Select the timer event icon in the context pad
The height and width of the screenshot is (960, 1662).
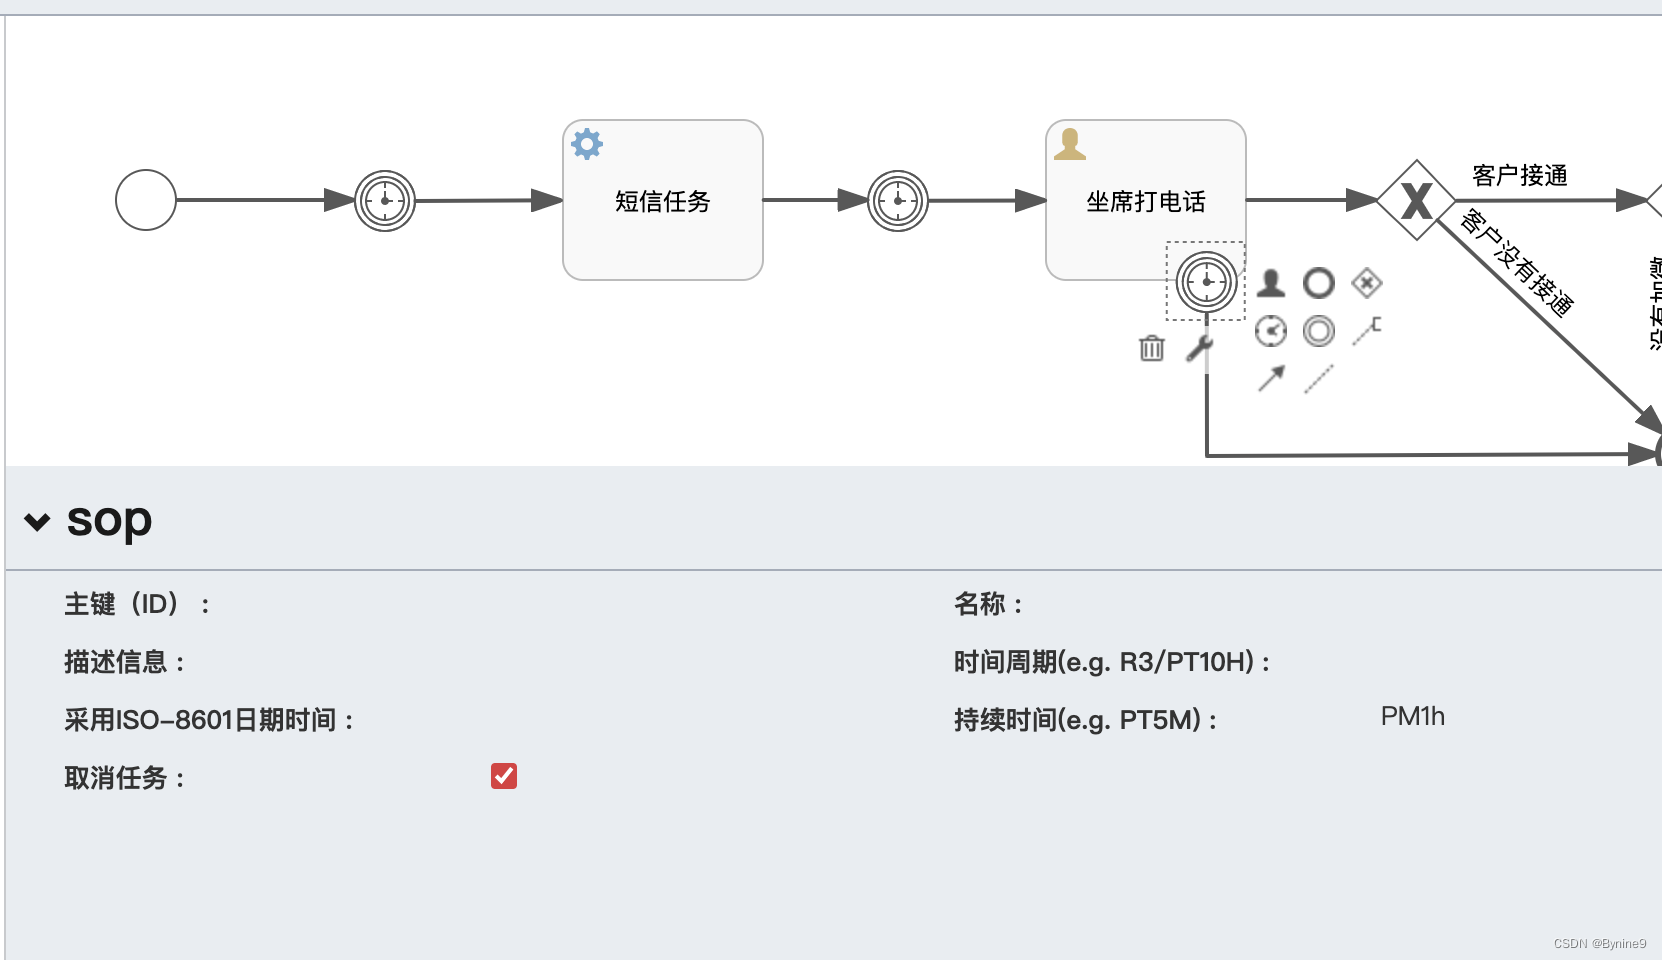[x=1270, y=331]
